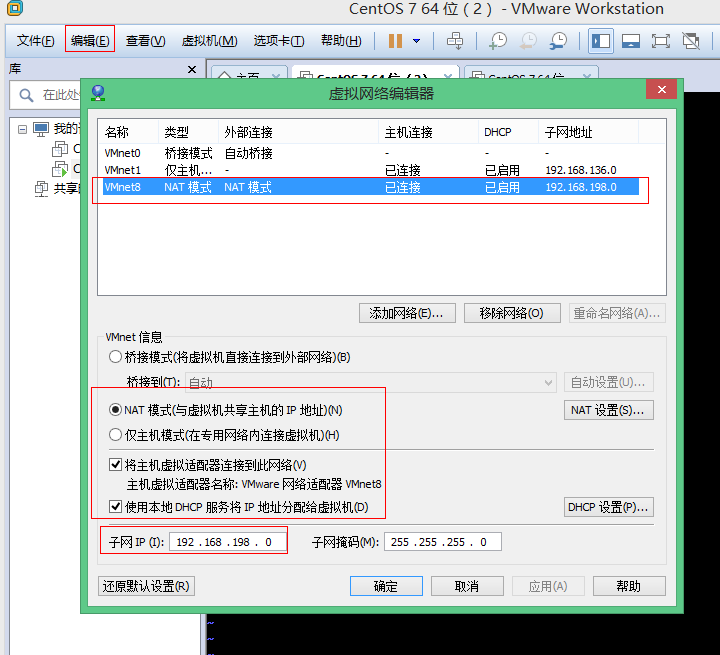Click the My Computer tree icon
This screenshot has width=720, height=655.
(41, 129)
